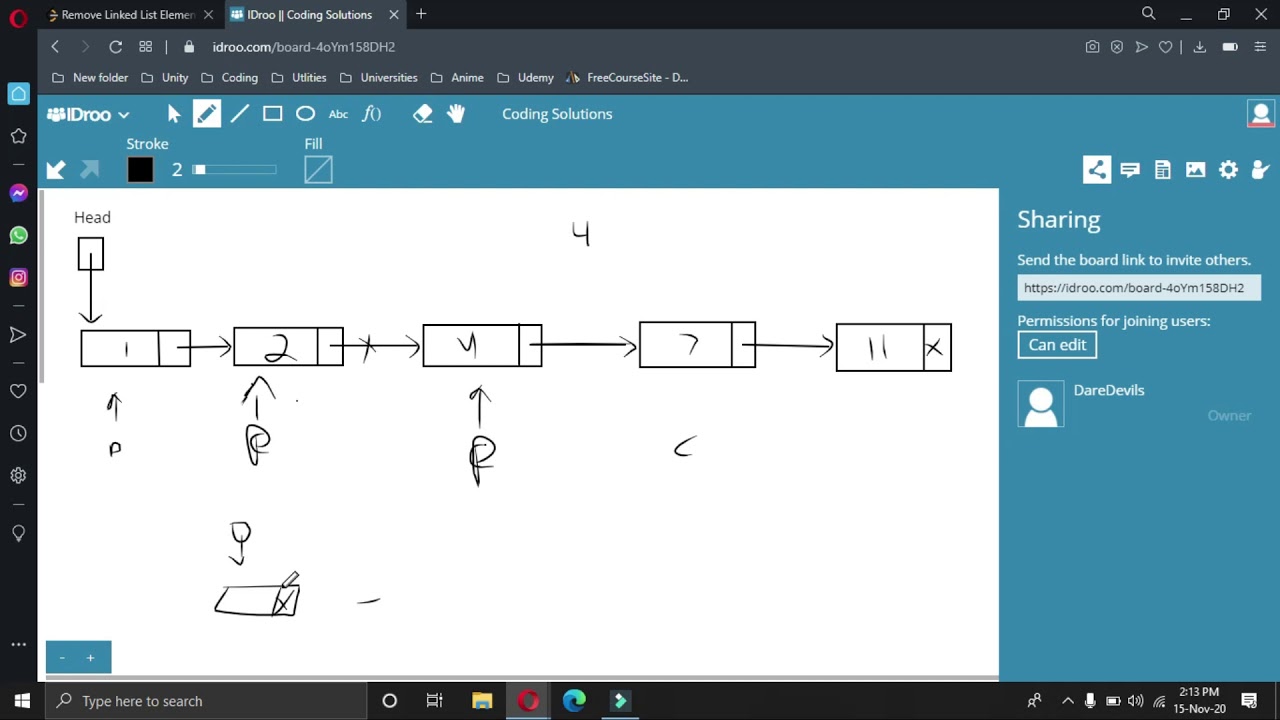
Task: Click the undo arrow icon
Action: point(56,170)
